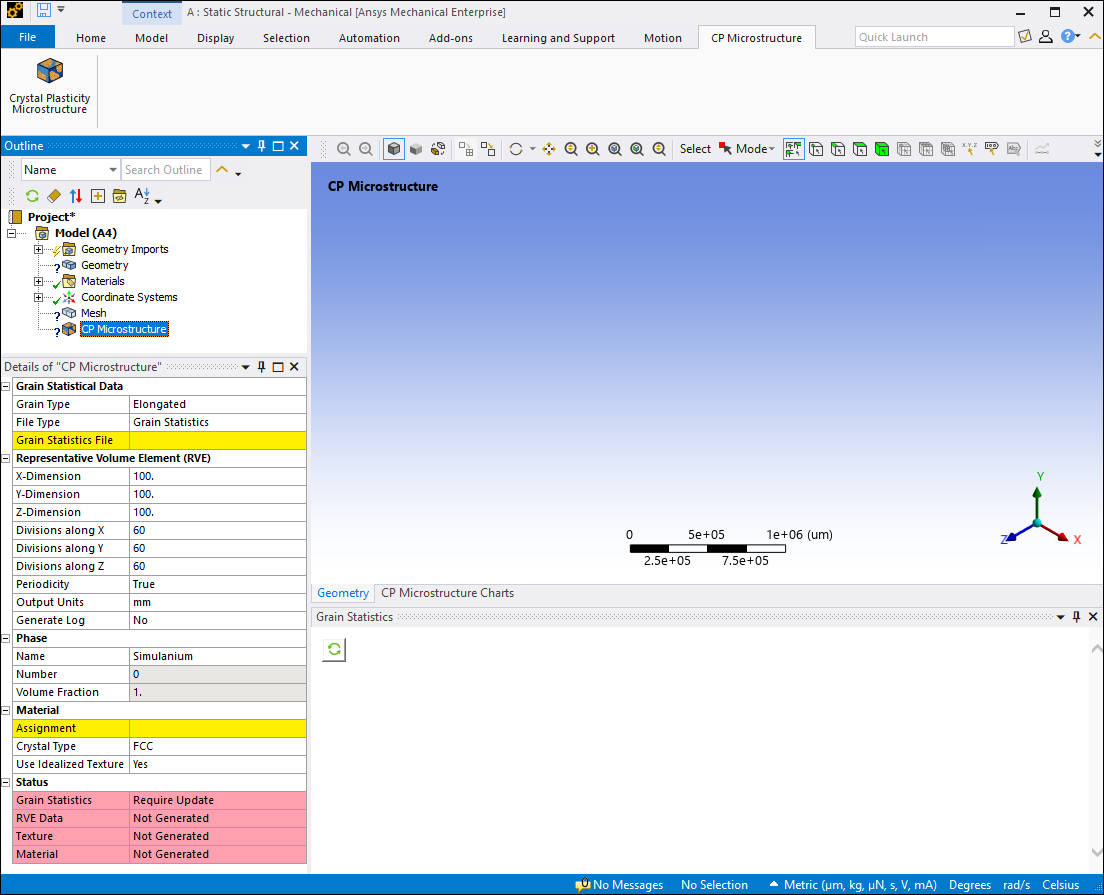Switch to CP Microstructure Charts tab
Viewport: 1104px width, 895px height.
pyautogui.click(x=447, y=593)
